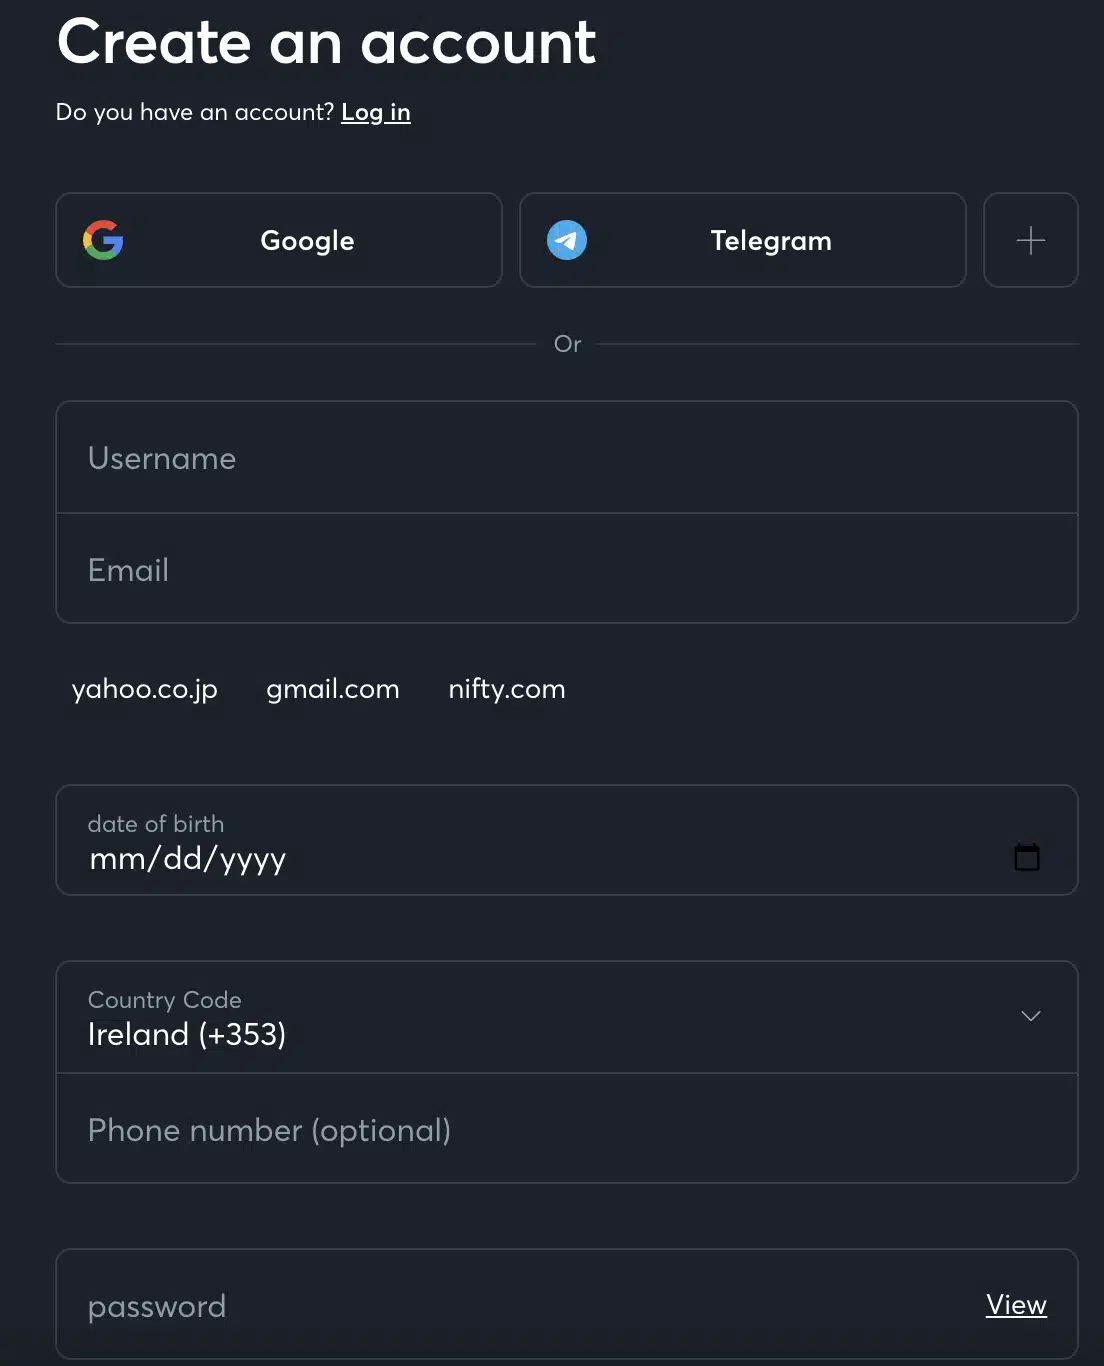Image resolution: width=1104 pixels, height=1366 pixels.
Task: Select the yahoo.co.jp email suggestion
Action: click(x=145, y=689)
